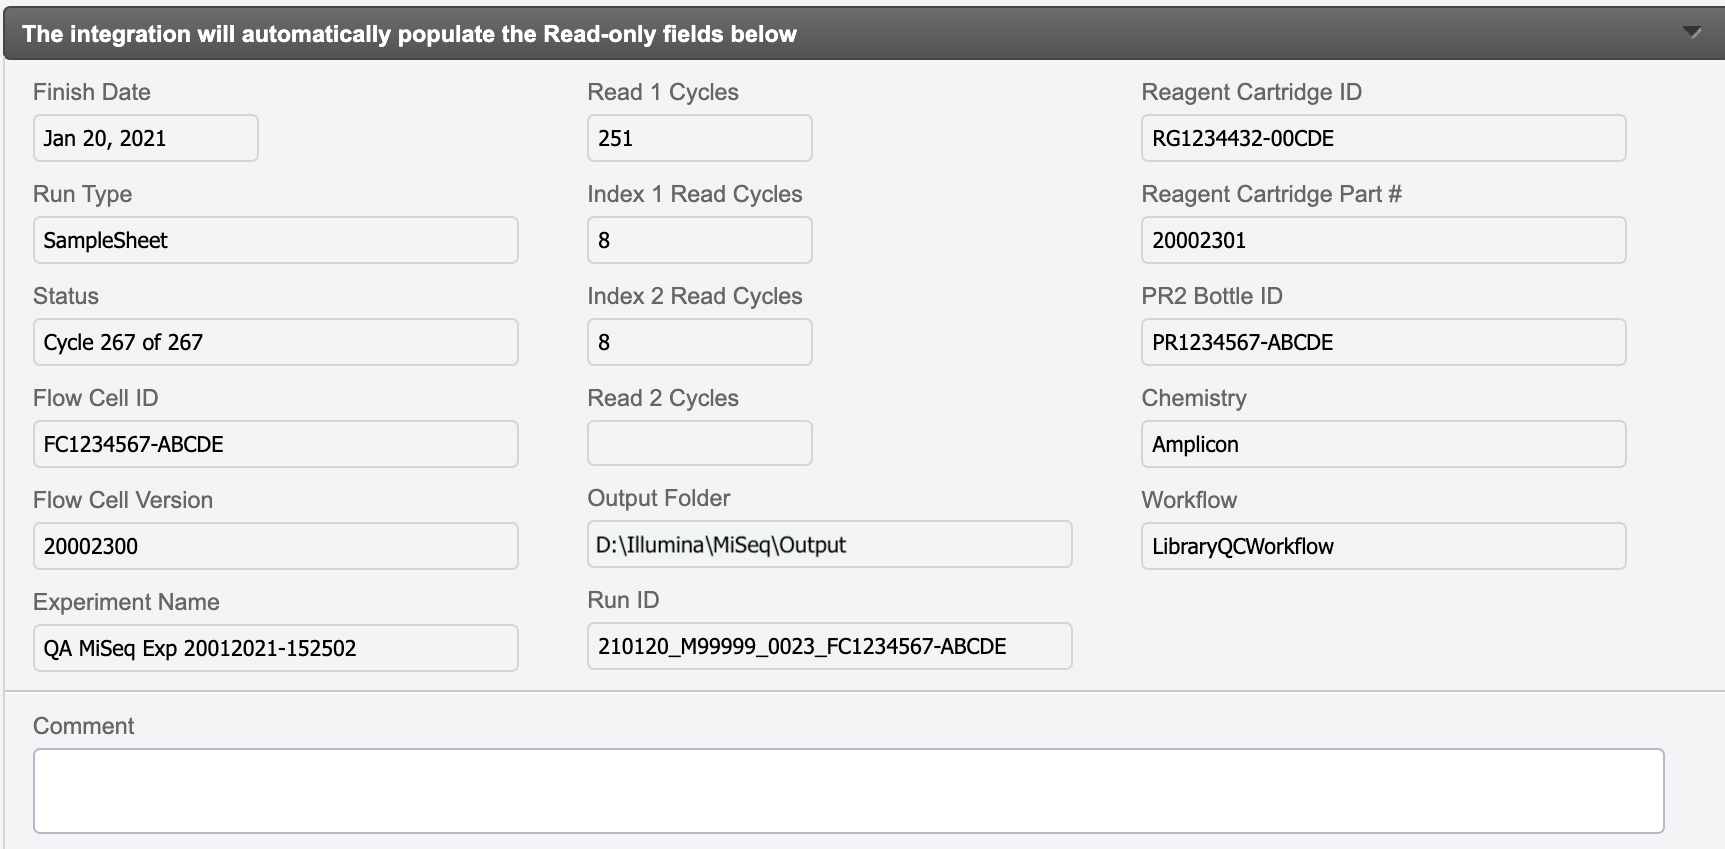Click the Chemistry field showing Amplicon
The width and height of the screenshot is (1725, 849).
[1383, 444]
